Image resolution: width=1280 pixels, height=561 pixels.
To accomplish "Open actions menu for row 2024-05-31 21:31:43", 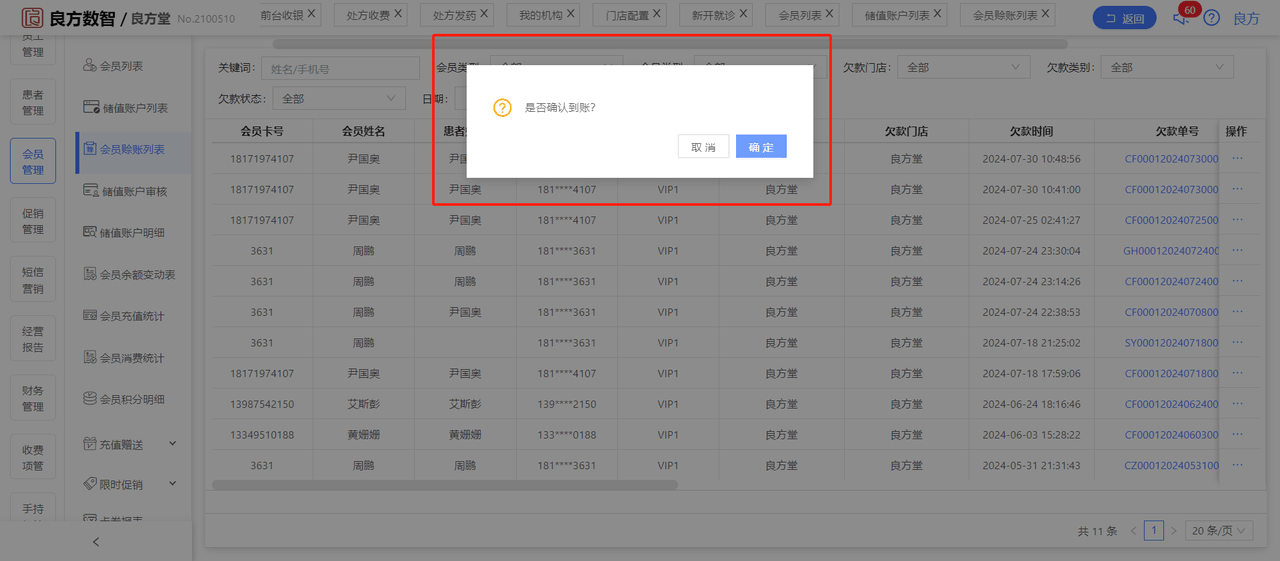I will tap(1237, 465).
